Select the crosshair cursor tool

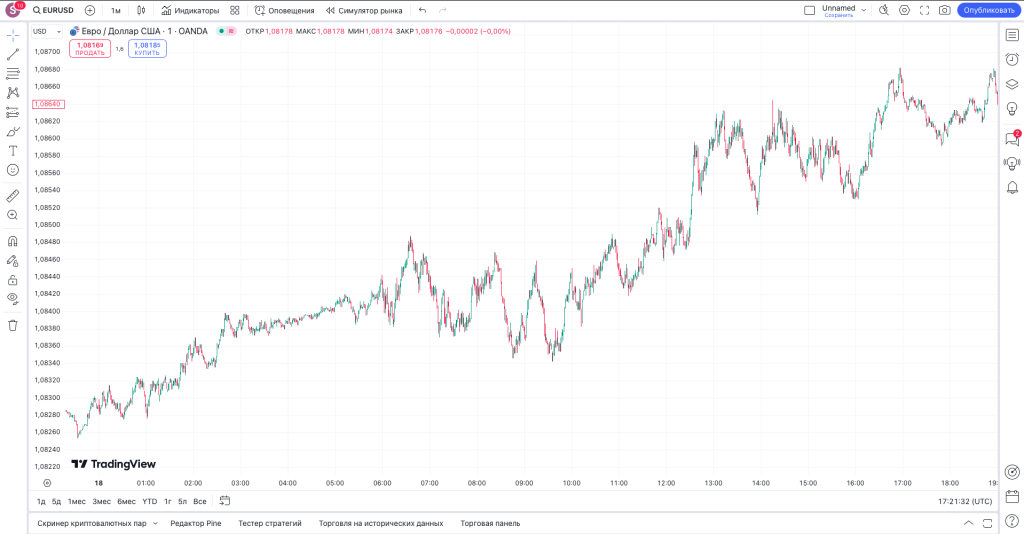12,35
